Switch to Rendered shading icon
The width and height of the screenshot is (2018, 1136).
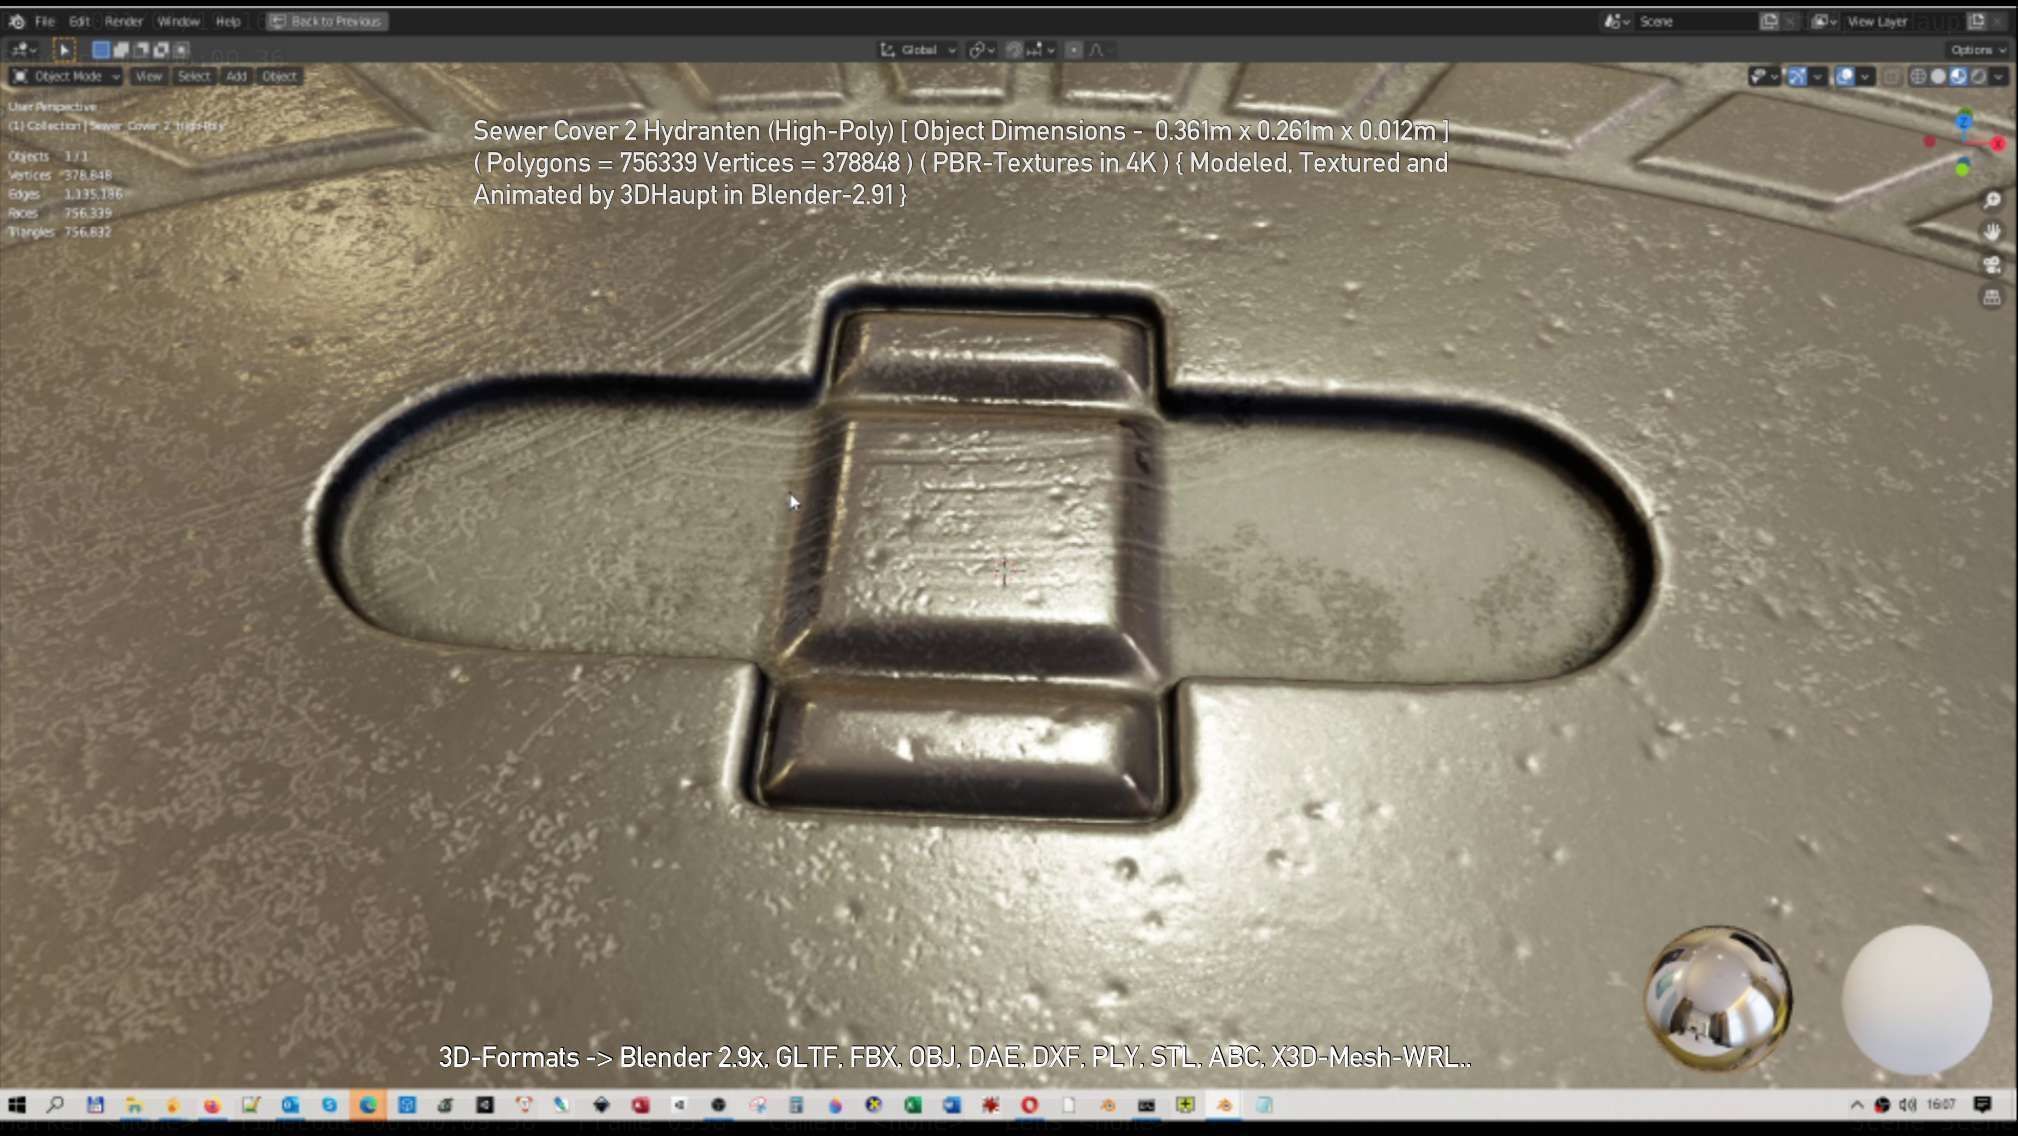(1978, 76)
